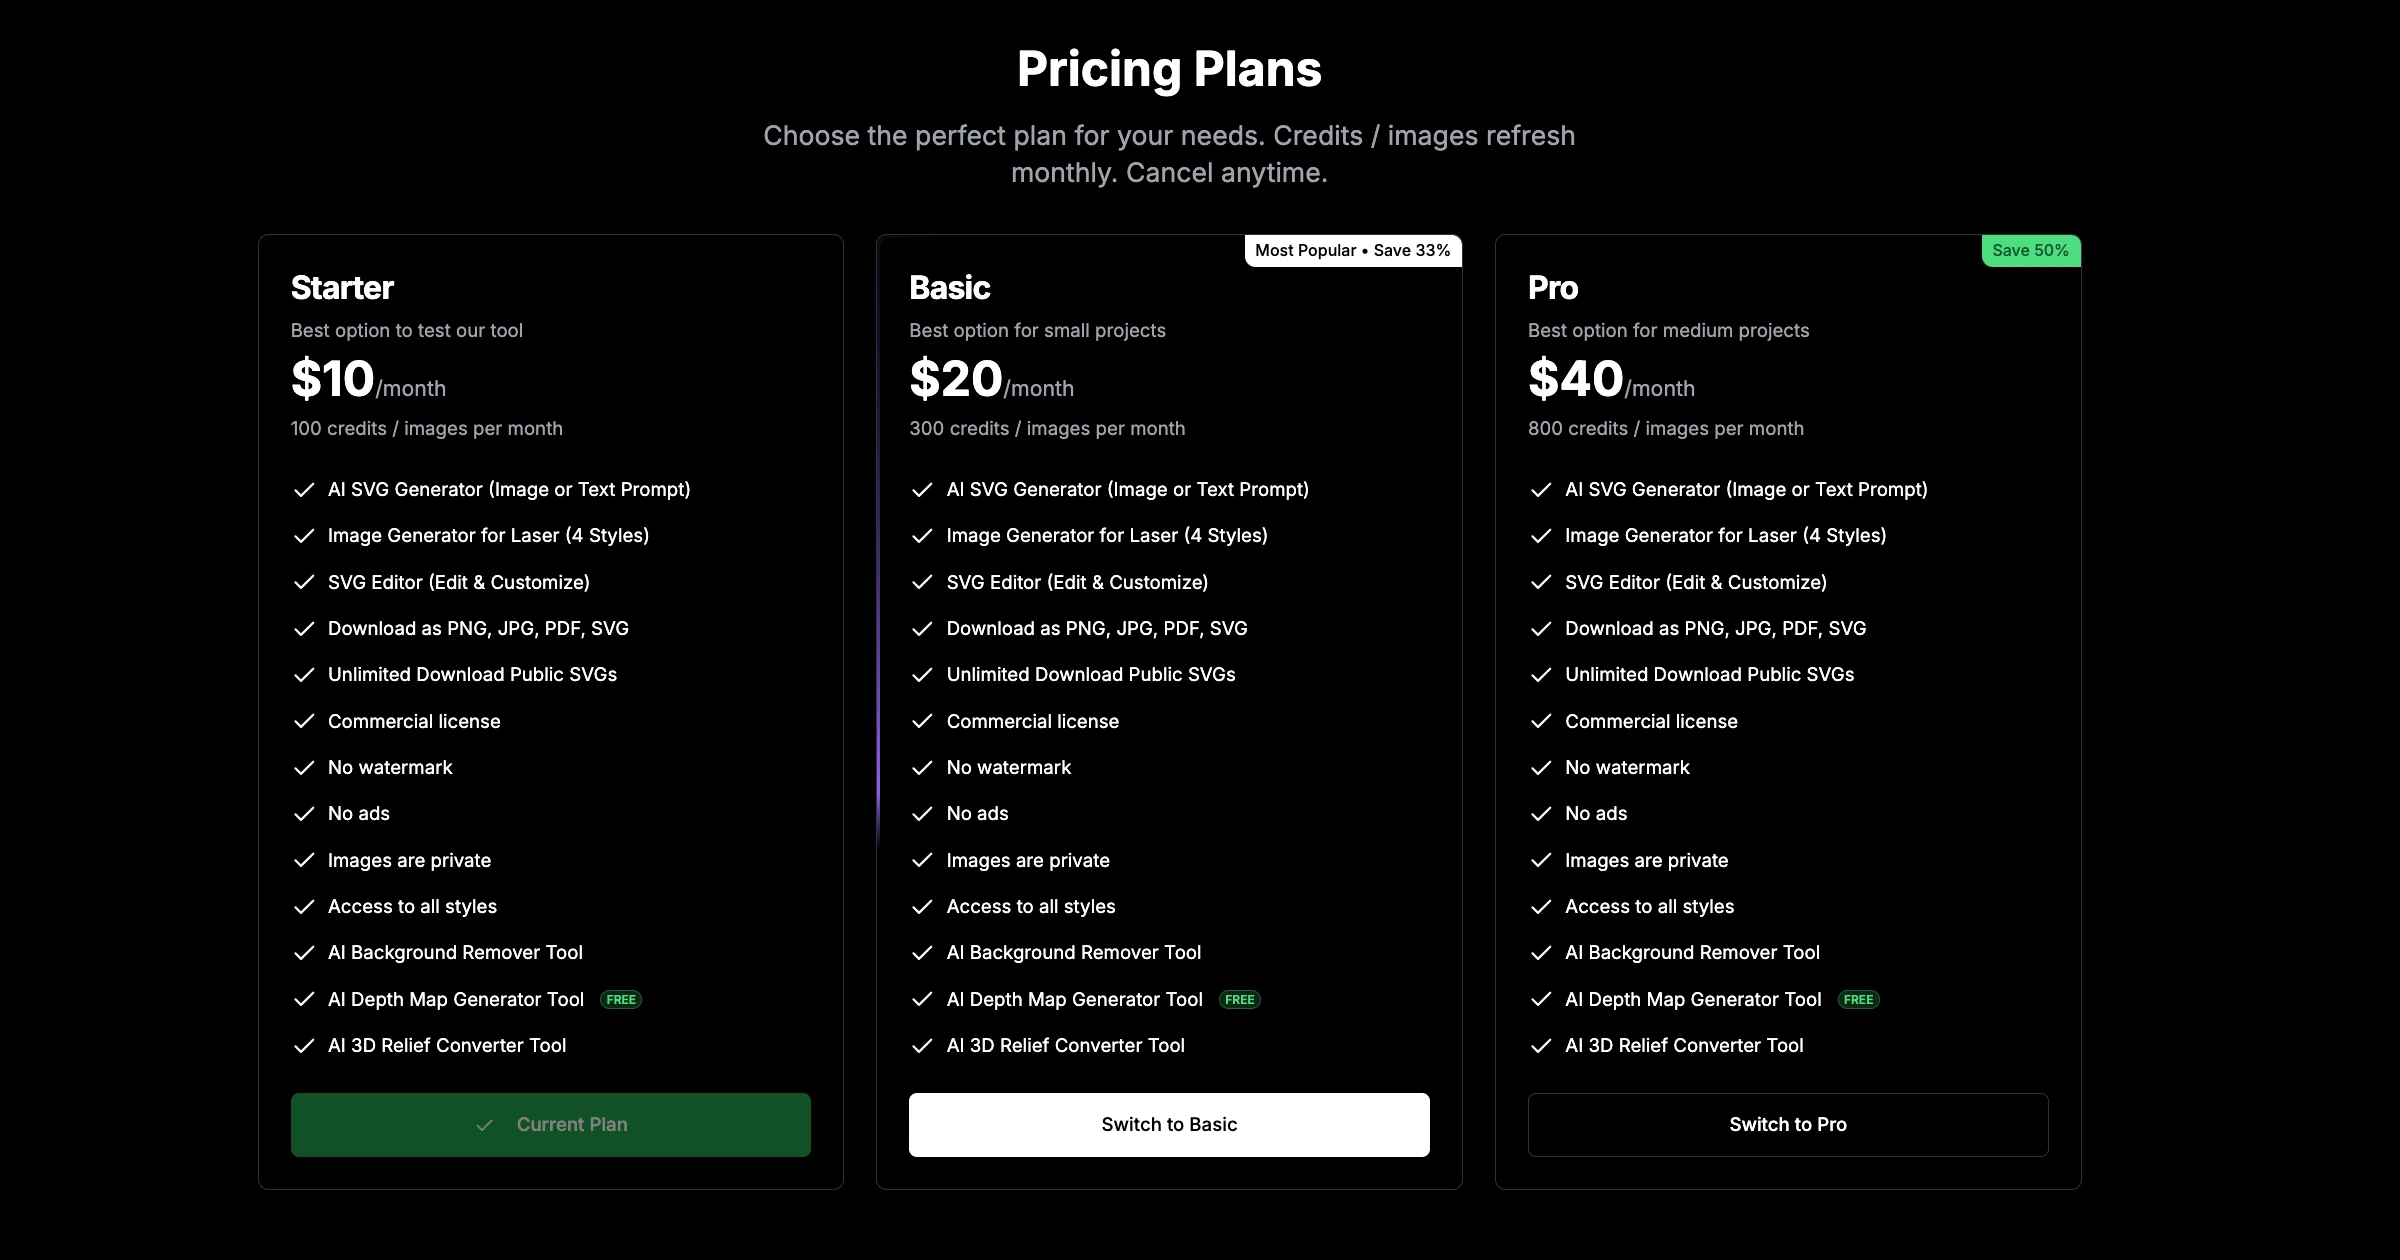Click the FREE badge on Basic's AI Depth Map Generator
This screenshot has width=2400, height=1260.
pyautogui.click(x=1239, y=1000)
